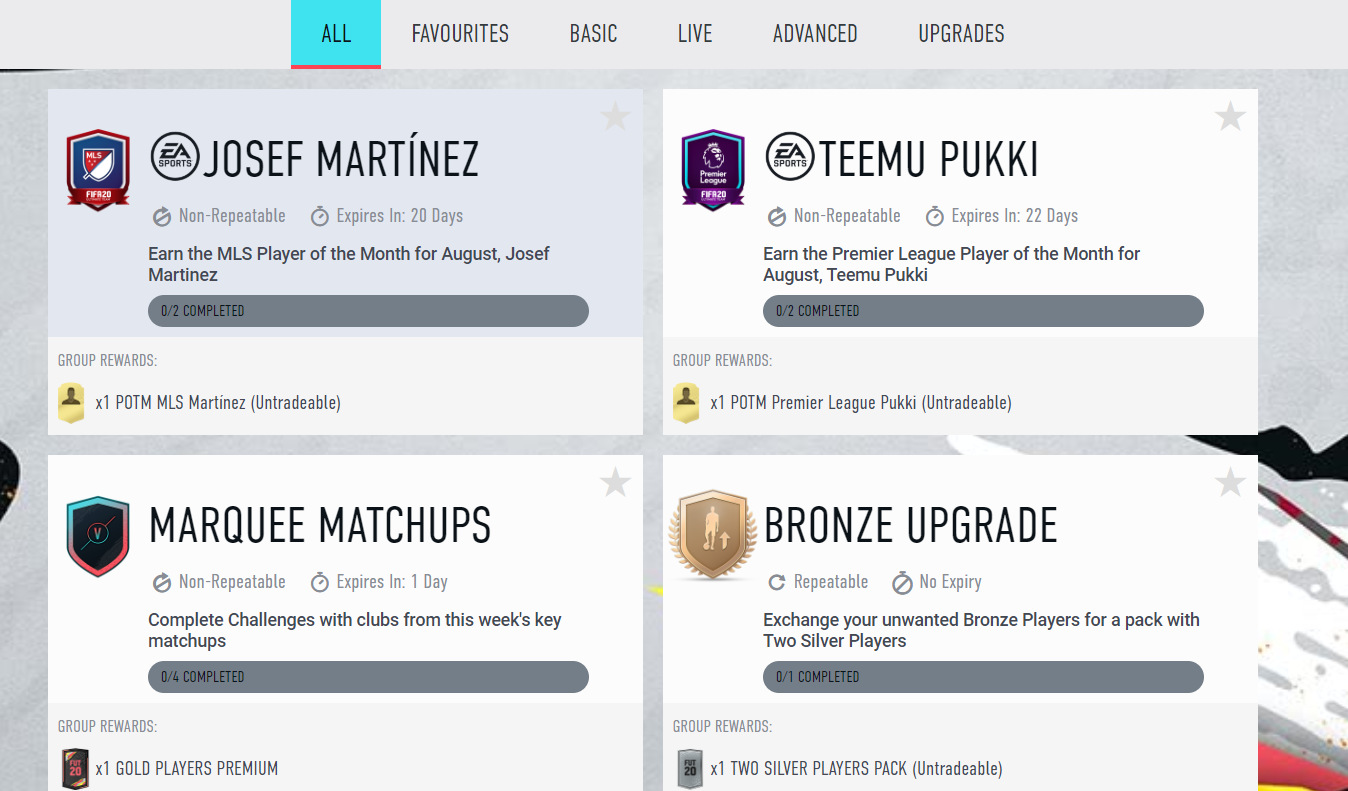Click the Bronze Upgrade 0/1 completed progress bar
The width and height of the screenshot is (1348, 791).
click(983, 677)
